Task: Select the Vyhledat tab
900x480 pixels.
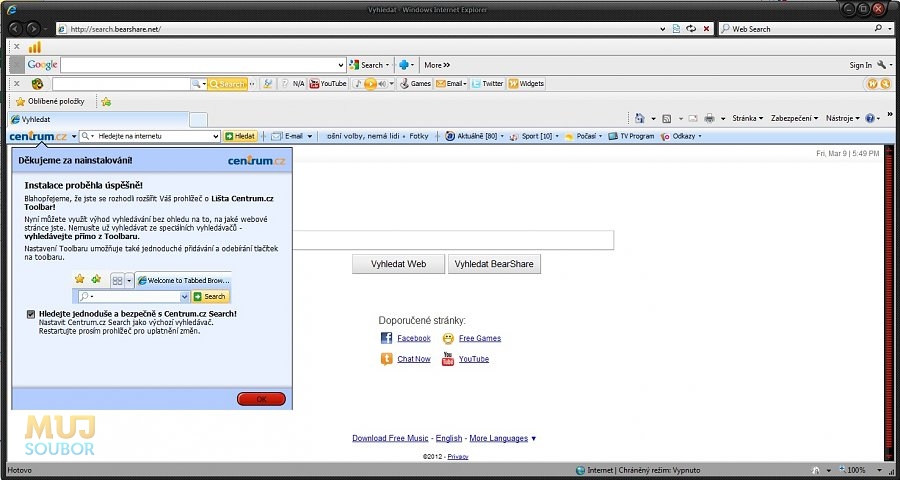Action: (99, 119)
